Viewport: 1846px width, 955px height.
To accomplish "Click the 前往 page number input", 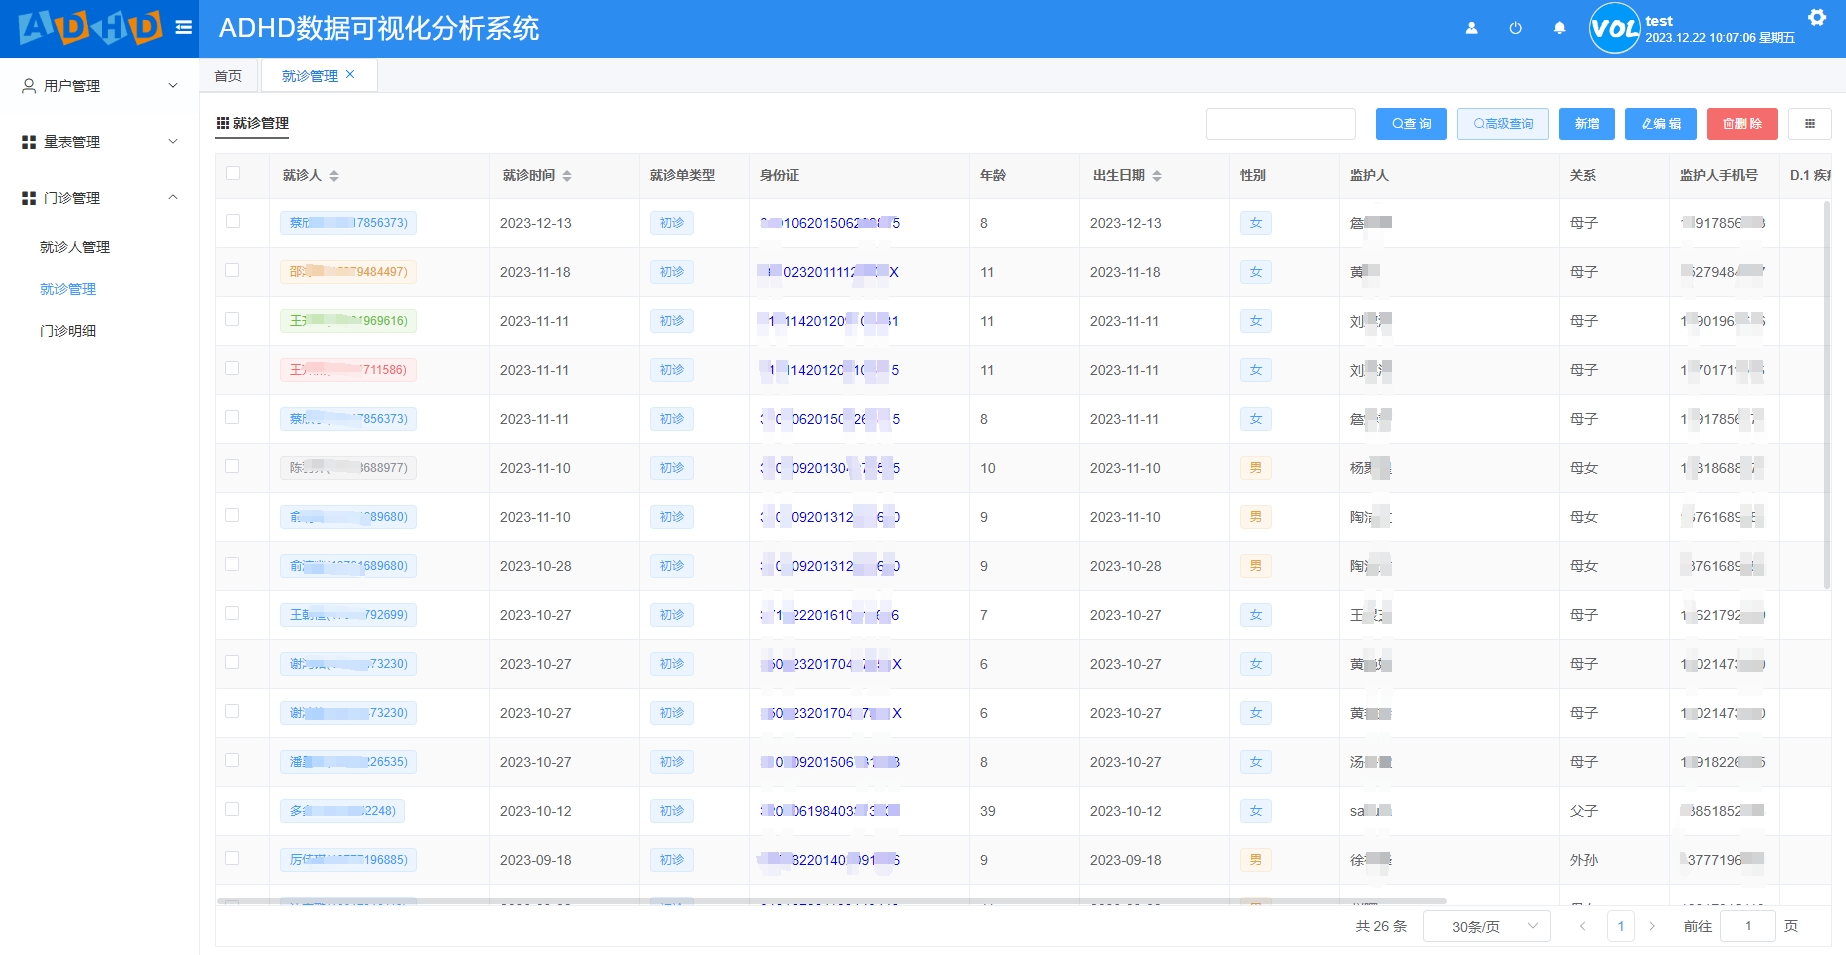I will 1748,926.
